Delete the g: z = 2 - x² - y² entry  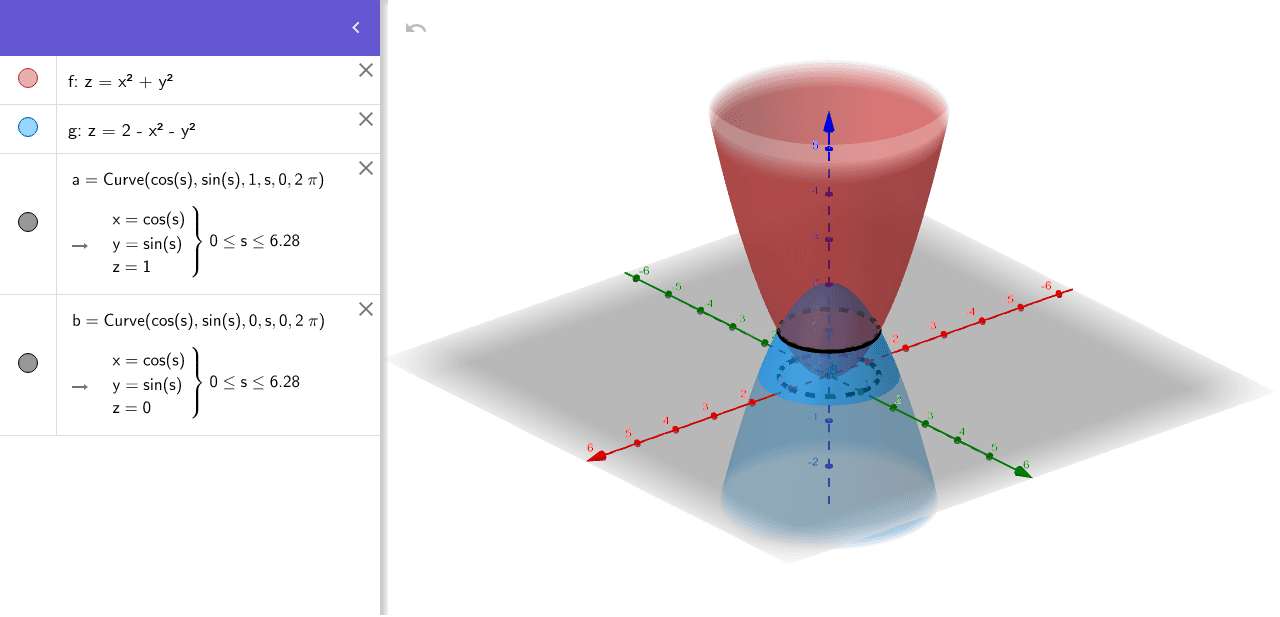(x=366, y=119)
